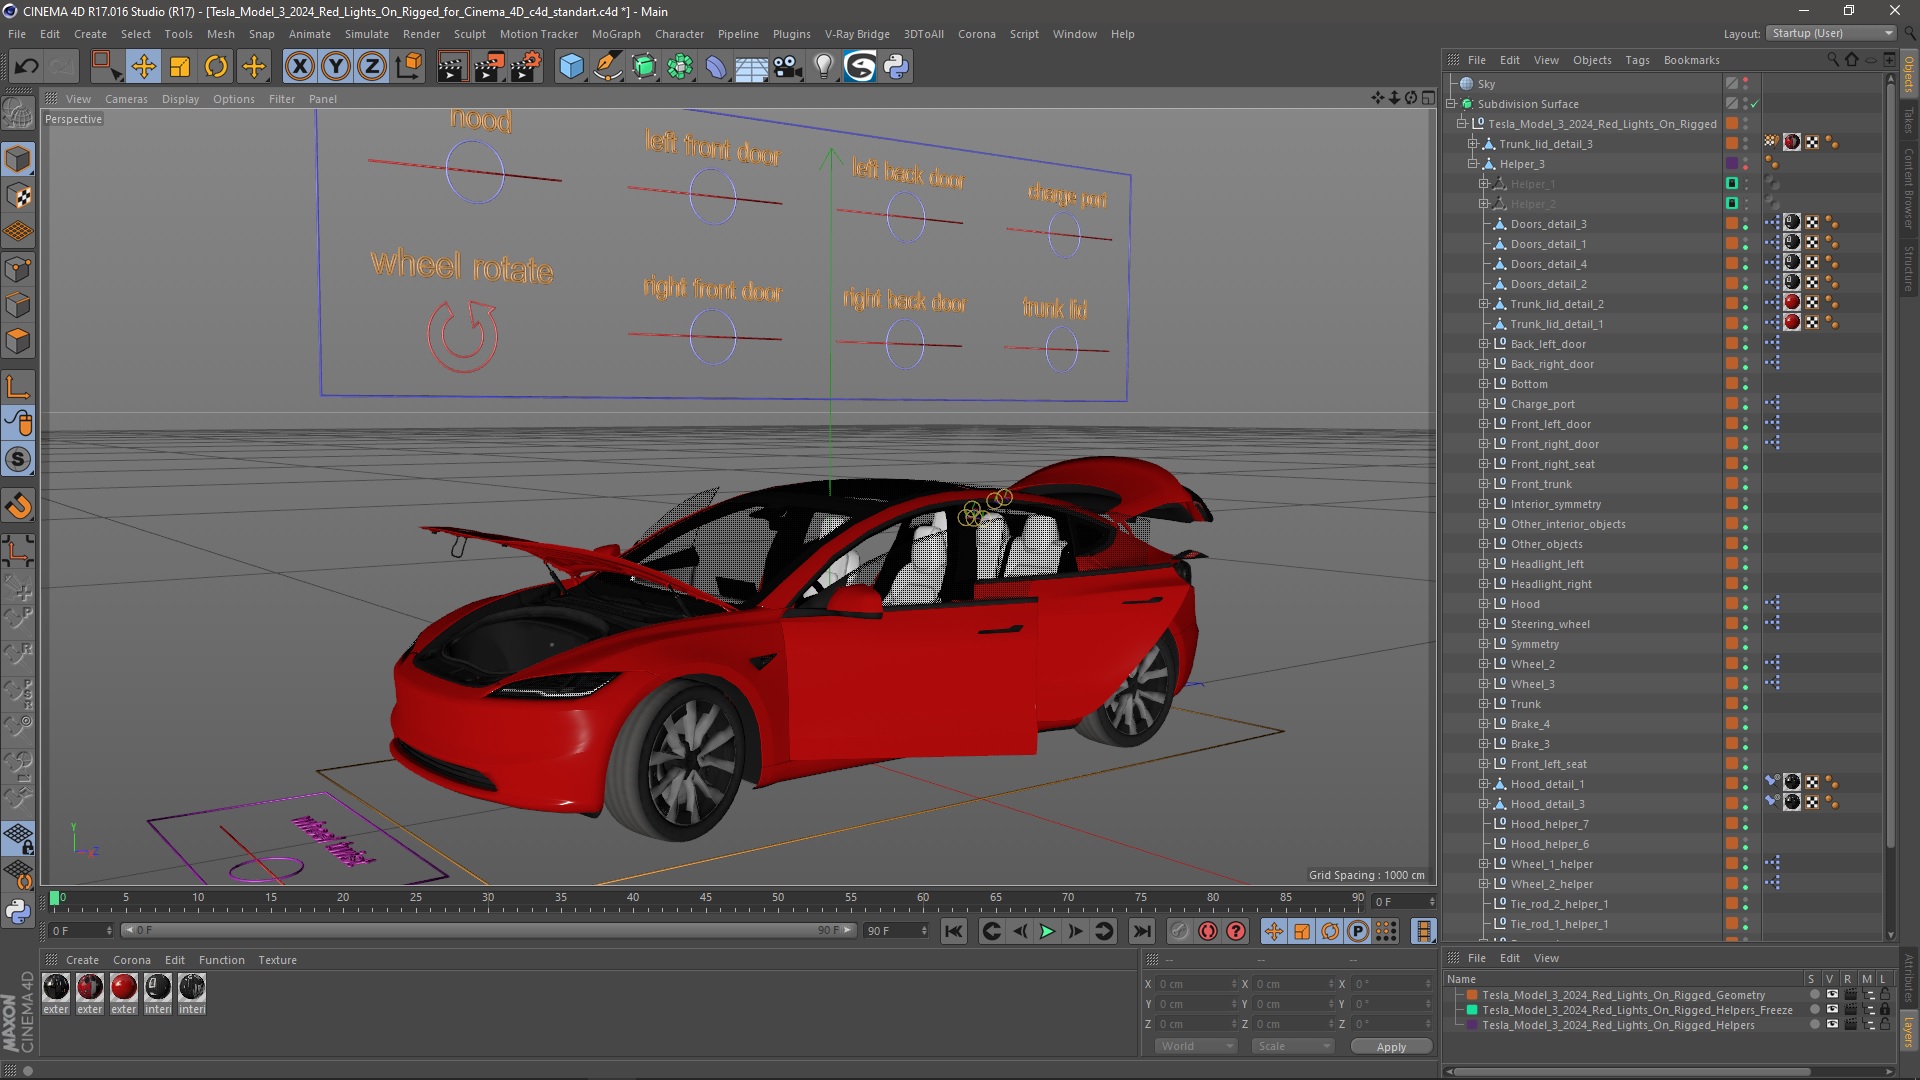This screenshot has width=1920, height=1080.
Task: Open viewport Cameras menu
Action: (126, 99)
